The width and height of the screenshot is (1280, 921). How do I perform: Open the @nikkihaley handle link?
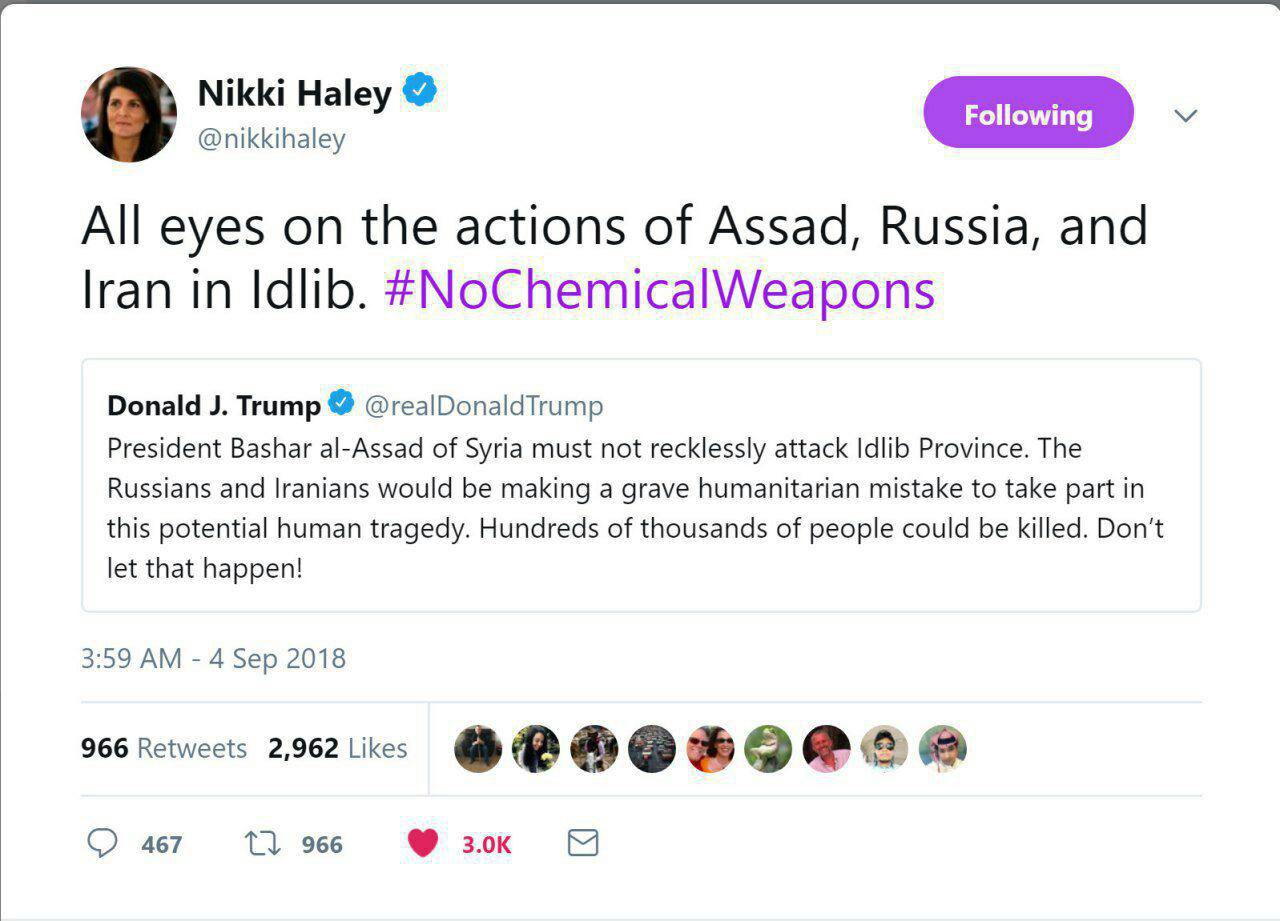pyautogui.click(x=271, y=139)
